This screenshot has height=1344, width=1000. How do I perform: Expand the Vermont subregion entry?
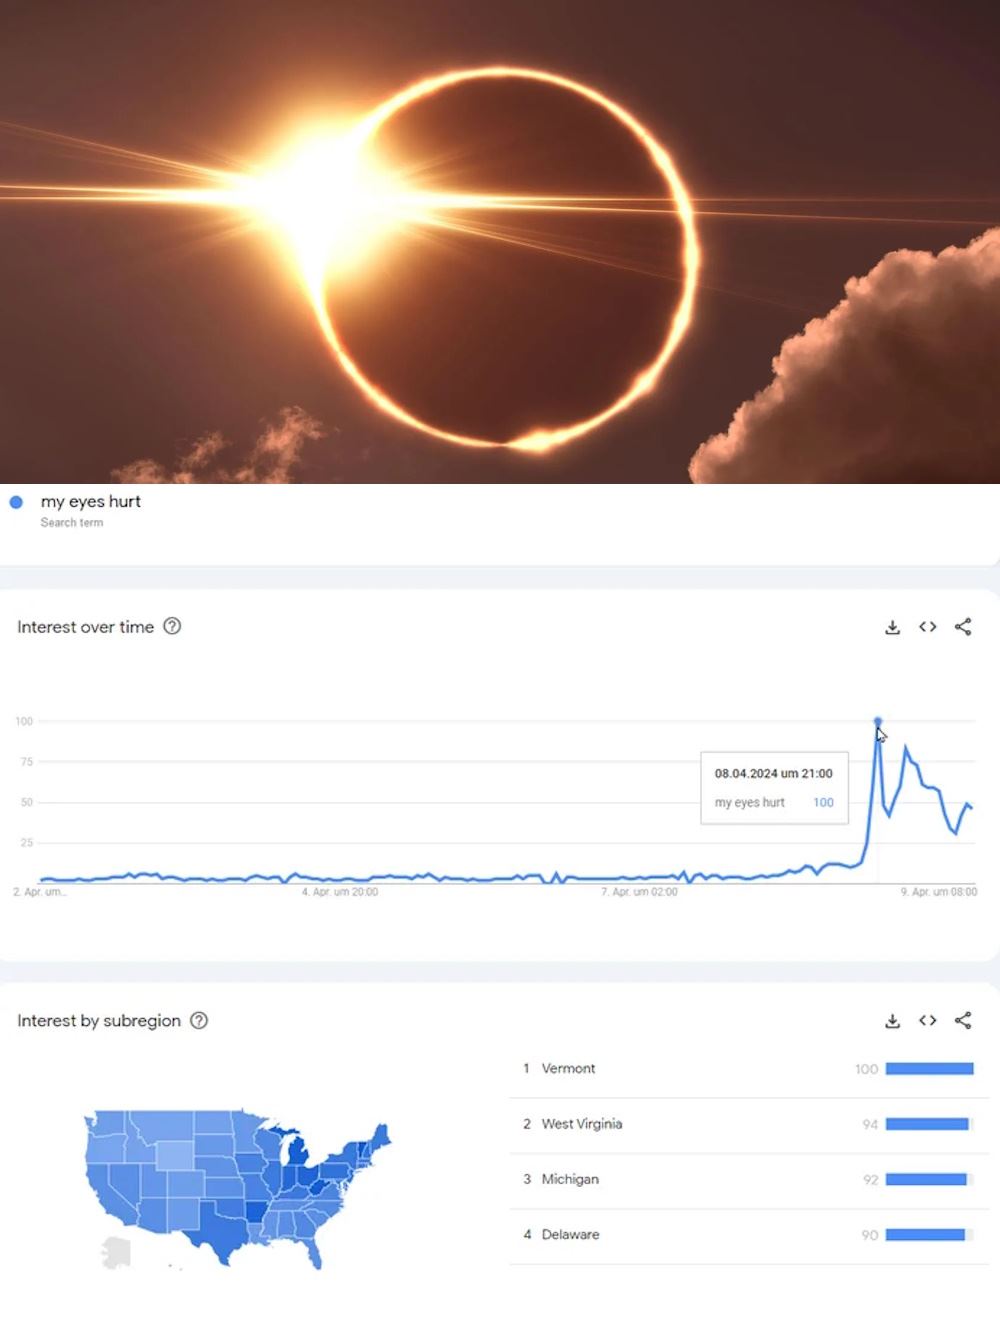pyautogui.click(x=570, y=1068)
